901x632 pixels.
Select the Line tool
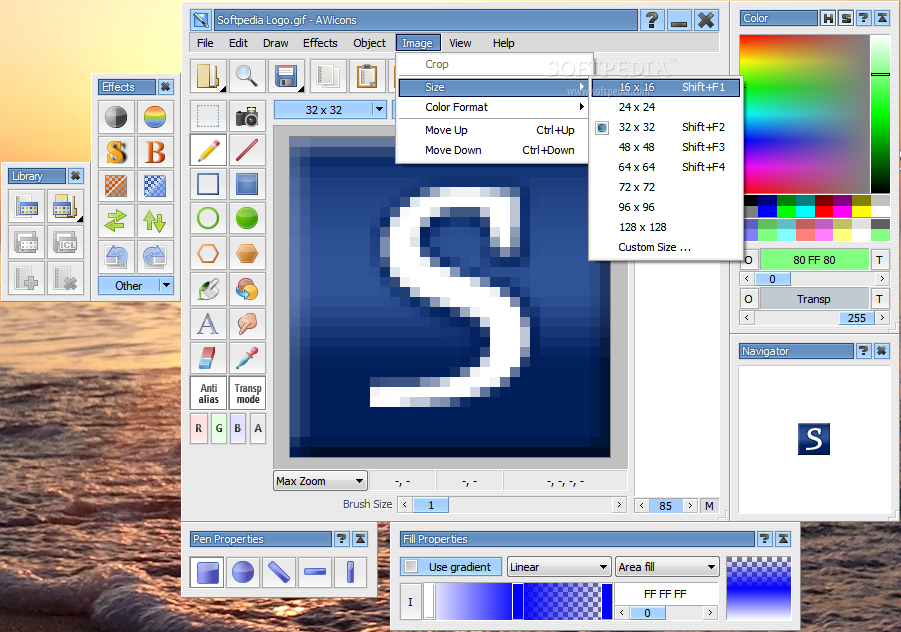pos(247,151)
